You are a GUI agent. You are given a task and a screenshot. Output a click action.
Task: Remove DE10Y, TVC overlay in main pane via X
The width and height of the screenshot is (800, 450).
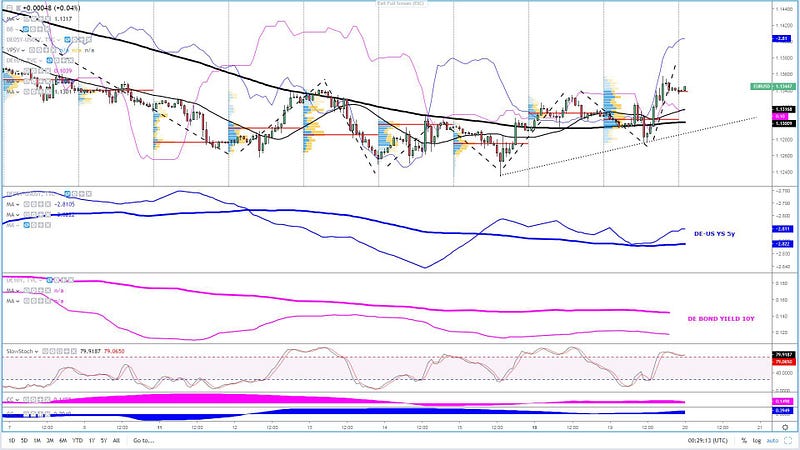[x=71, y=60]
